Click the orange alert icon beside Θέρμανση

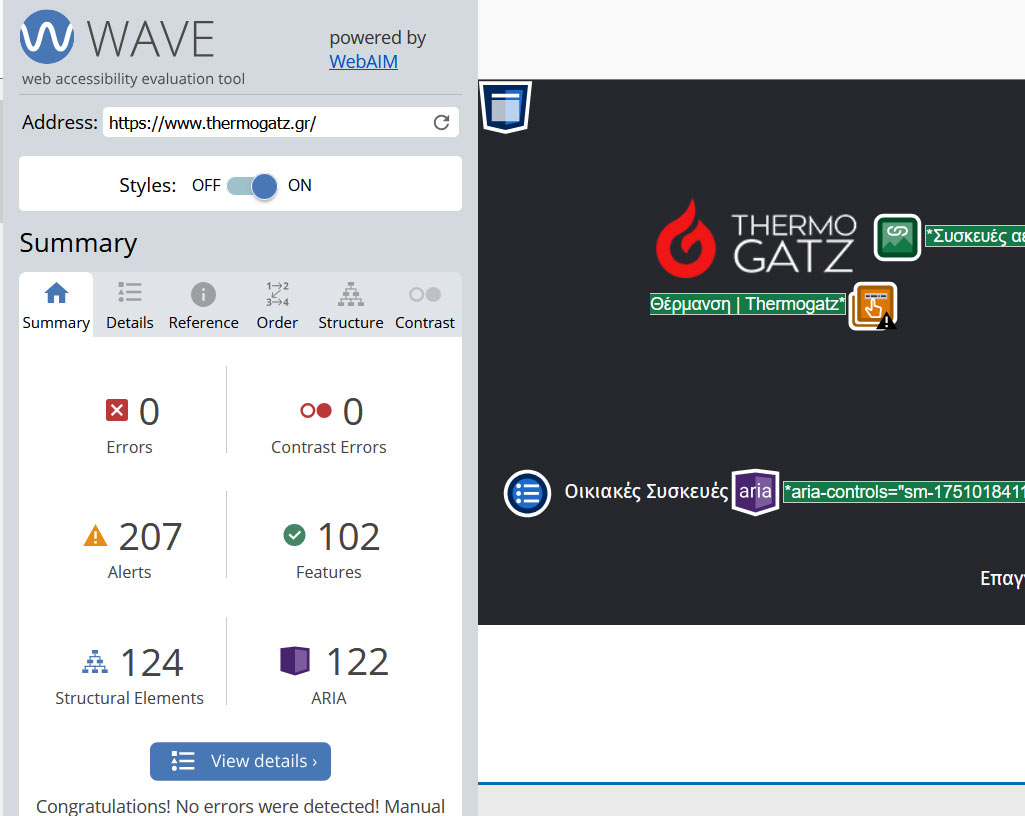[x=873, y=306]
